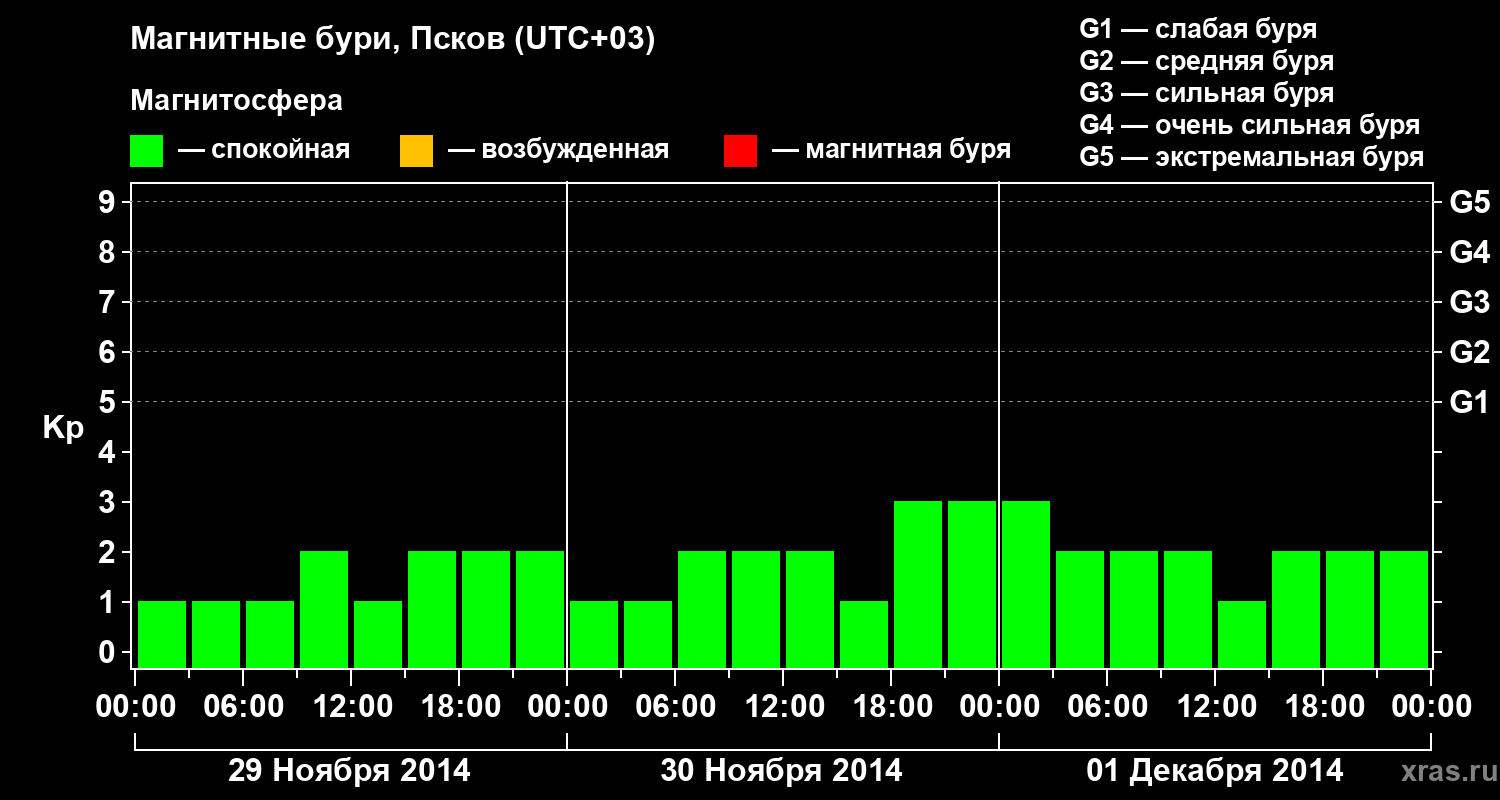Click the '30 Ноября 2014' date label

click(781, 771)
